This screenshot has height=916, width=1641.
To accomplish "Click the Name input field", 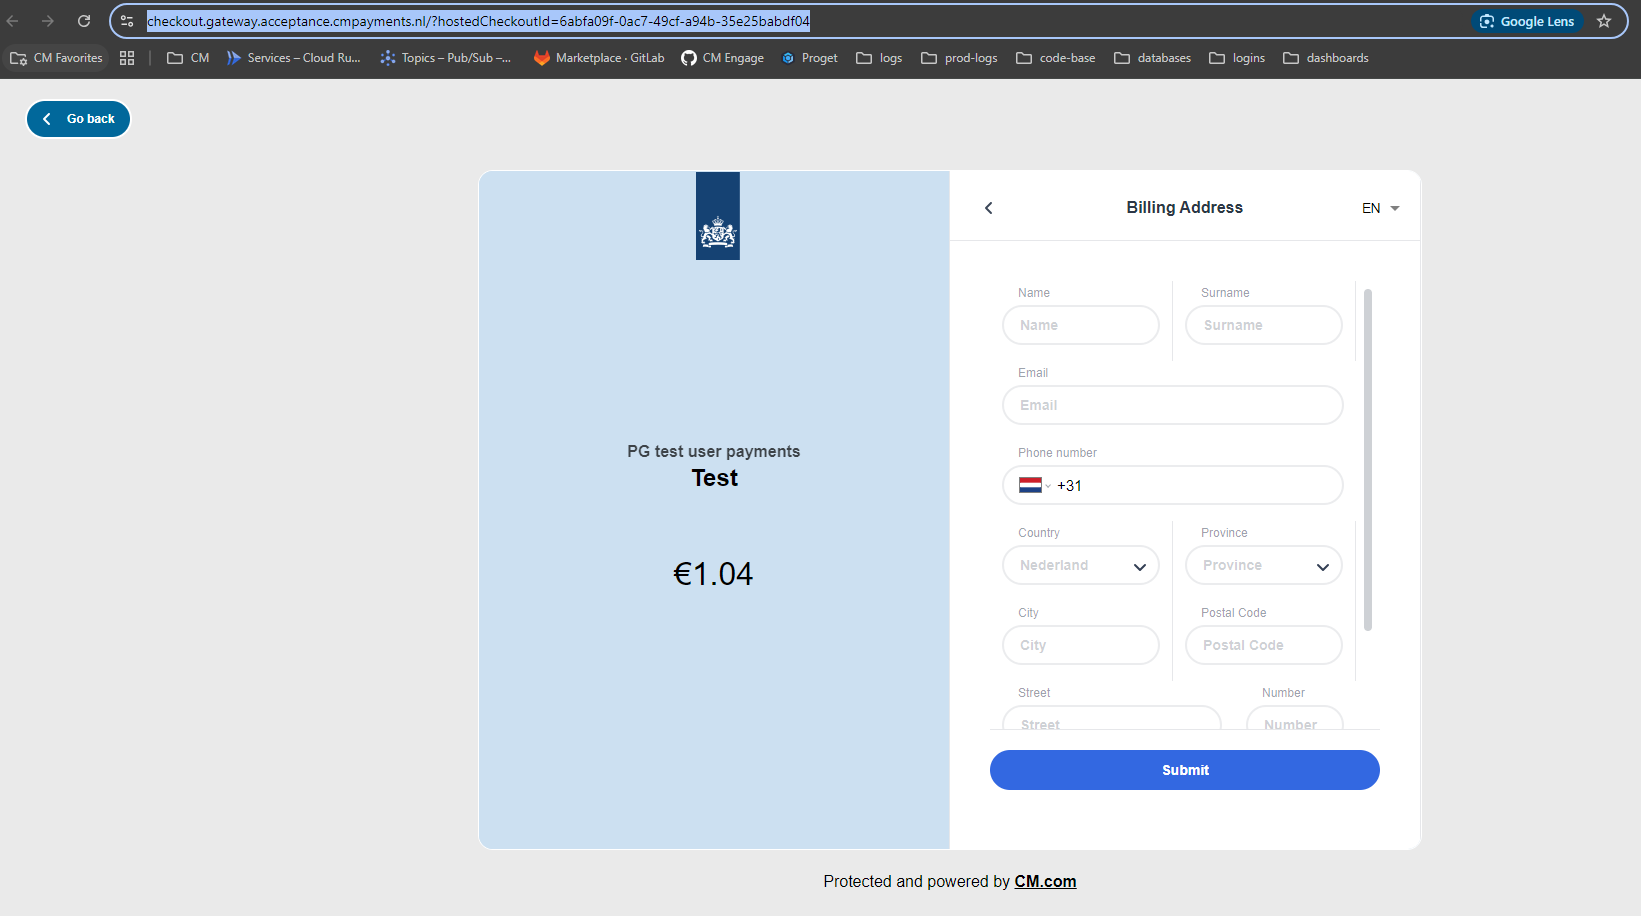I will 1081,325.
